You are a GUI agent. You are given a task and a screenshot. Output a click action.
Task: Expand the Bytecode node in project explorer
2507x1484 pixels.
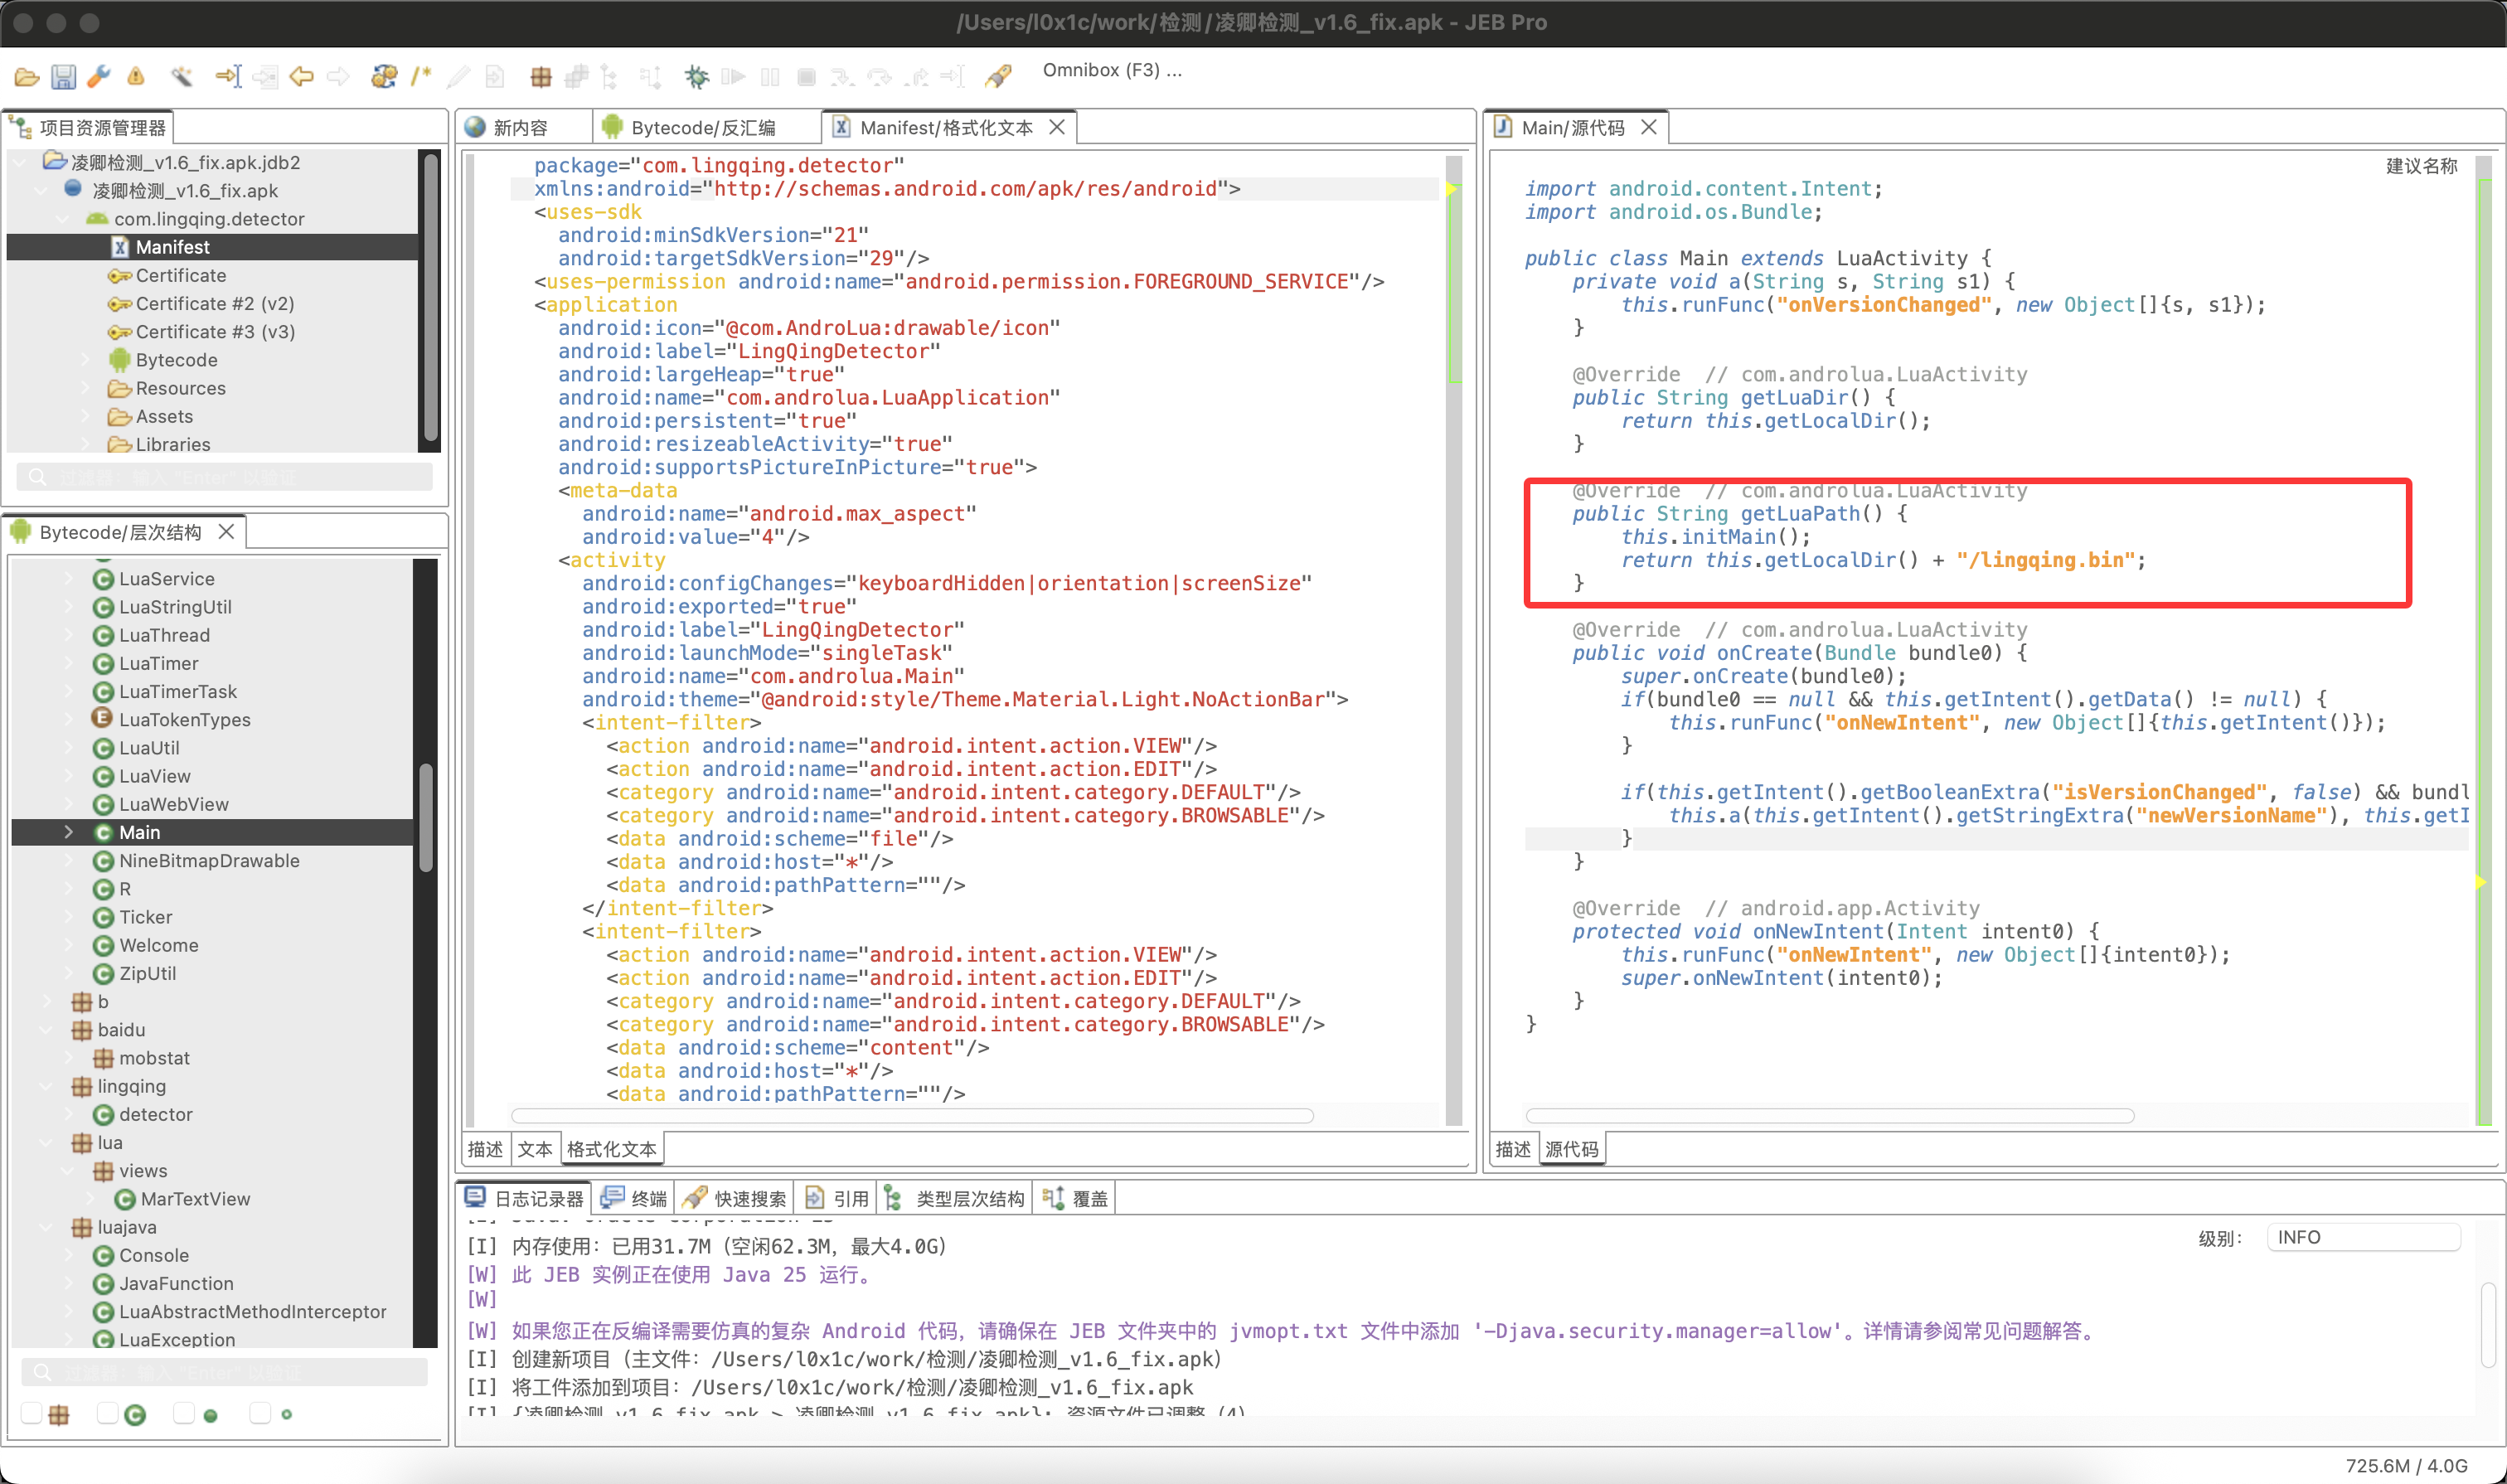86,360
